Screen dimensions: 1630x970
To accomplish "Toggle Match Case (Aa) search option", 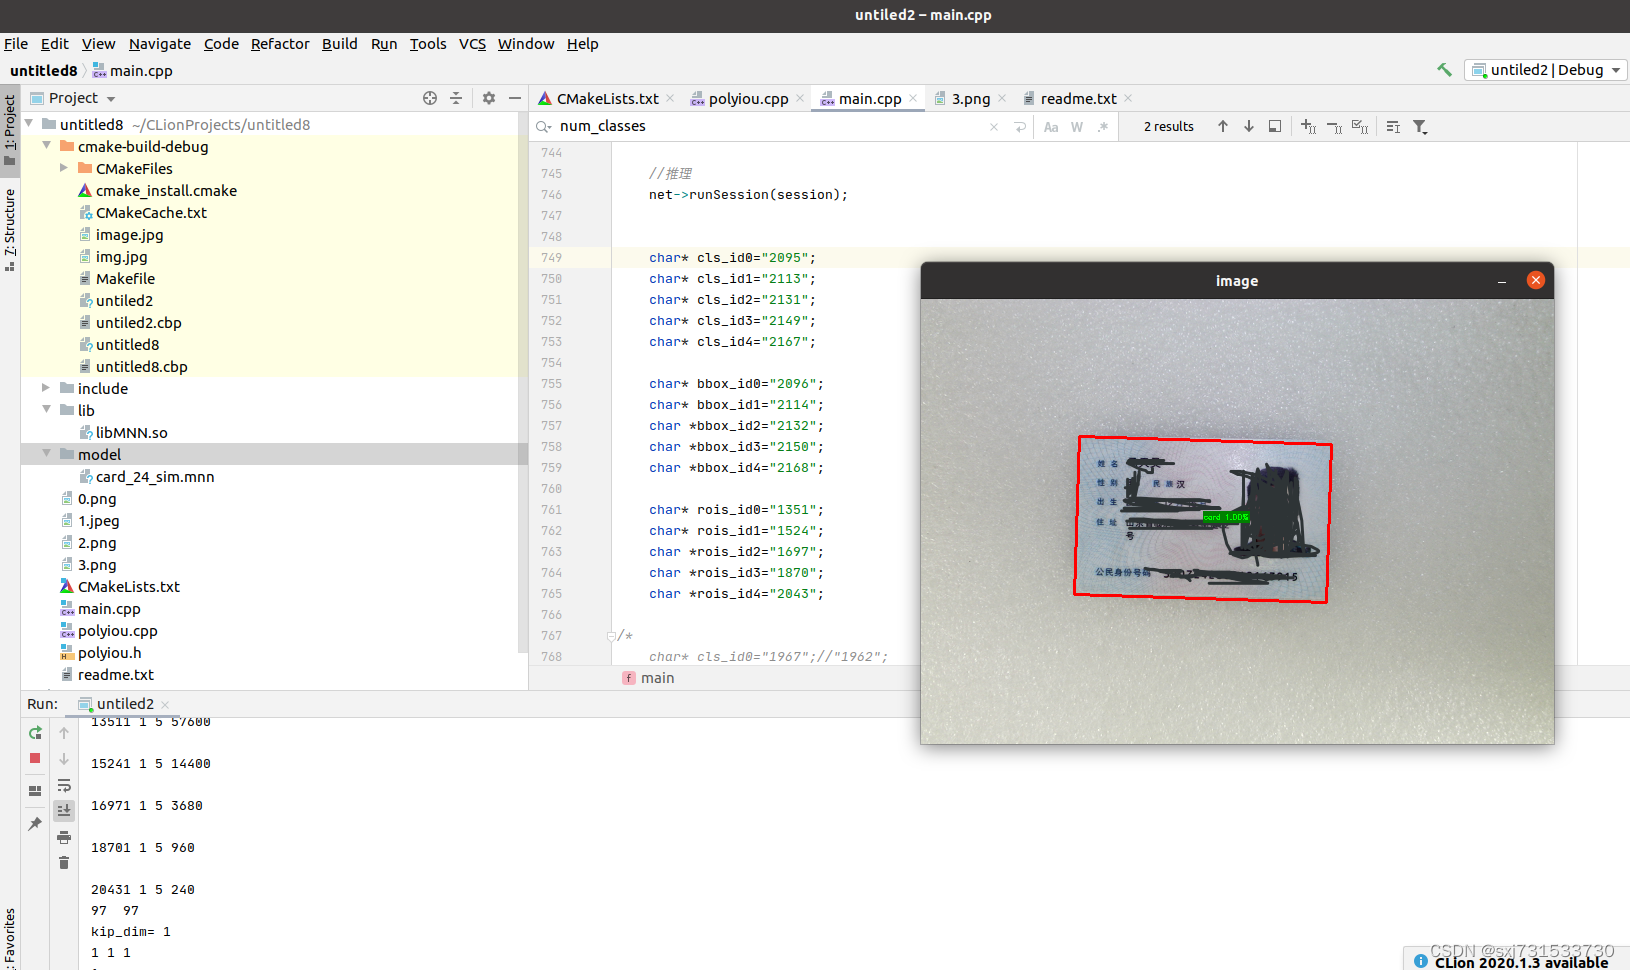I will pyautogui.click(x=1051, y=127).
